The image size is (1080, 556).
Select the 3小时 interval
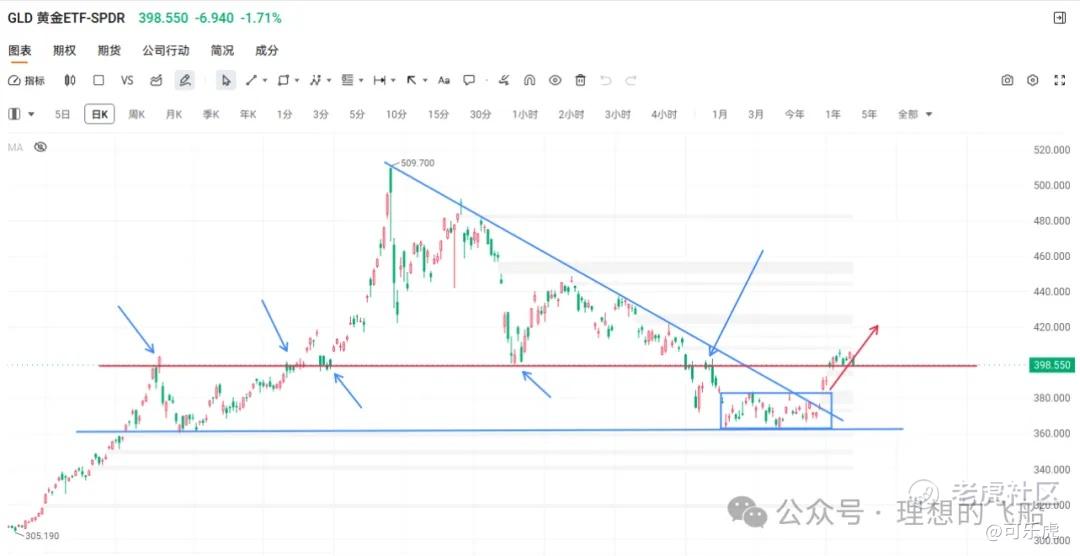pos(618,114)
